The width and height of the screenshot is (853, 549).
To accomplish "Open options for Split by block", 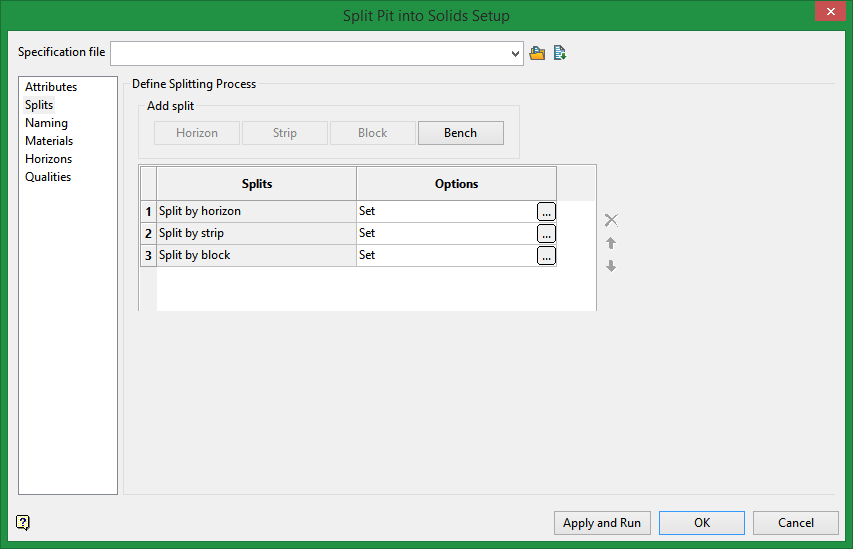I will coord(546,256).
